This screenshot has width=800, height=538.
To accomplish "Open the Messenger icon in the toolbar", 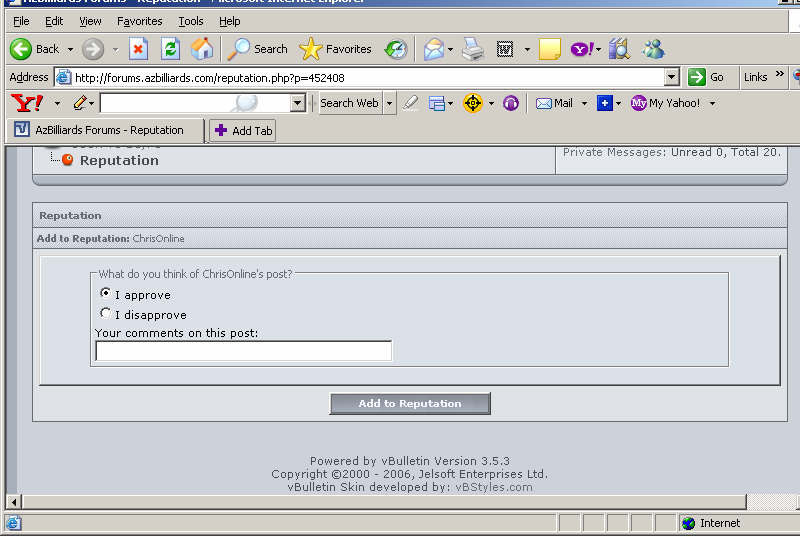I will (x=653, y=49).
